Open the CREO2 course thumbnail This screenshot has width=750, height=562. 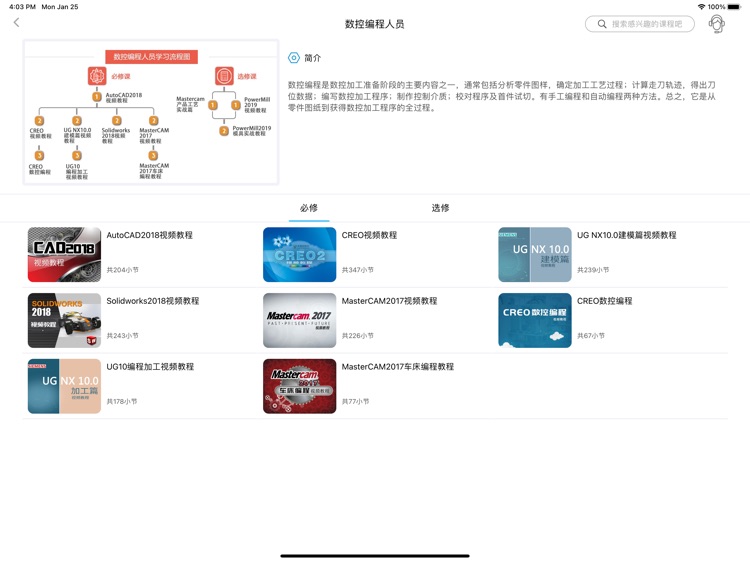coord(299,254)
